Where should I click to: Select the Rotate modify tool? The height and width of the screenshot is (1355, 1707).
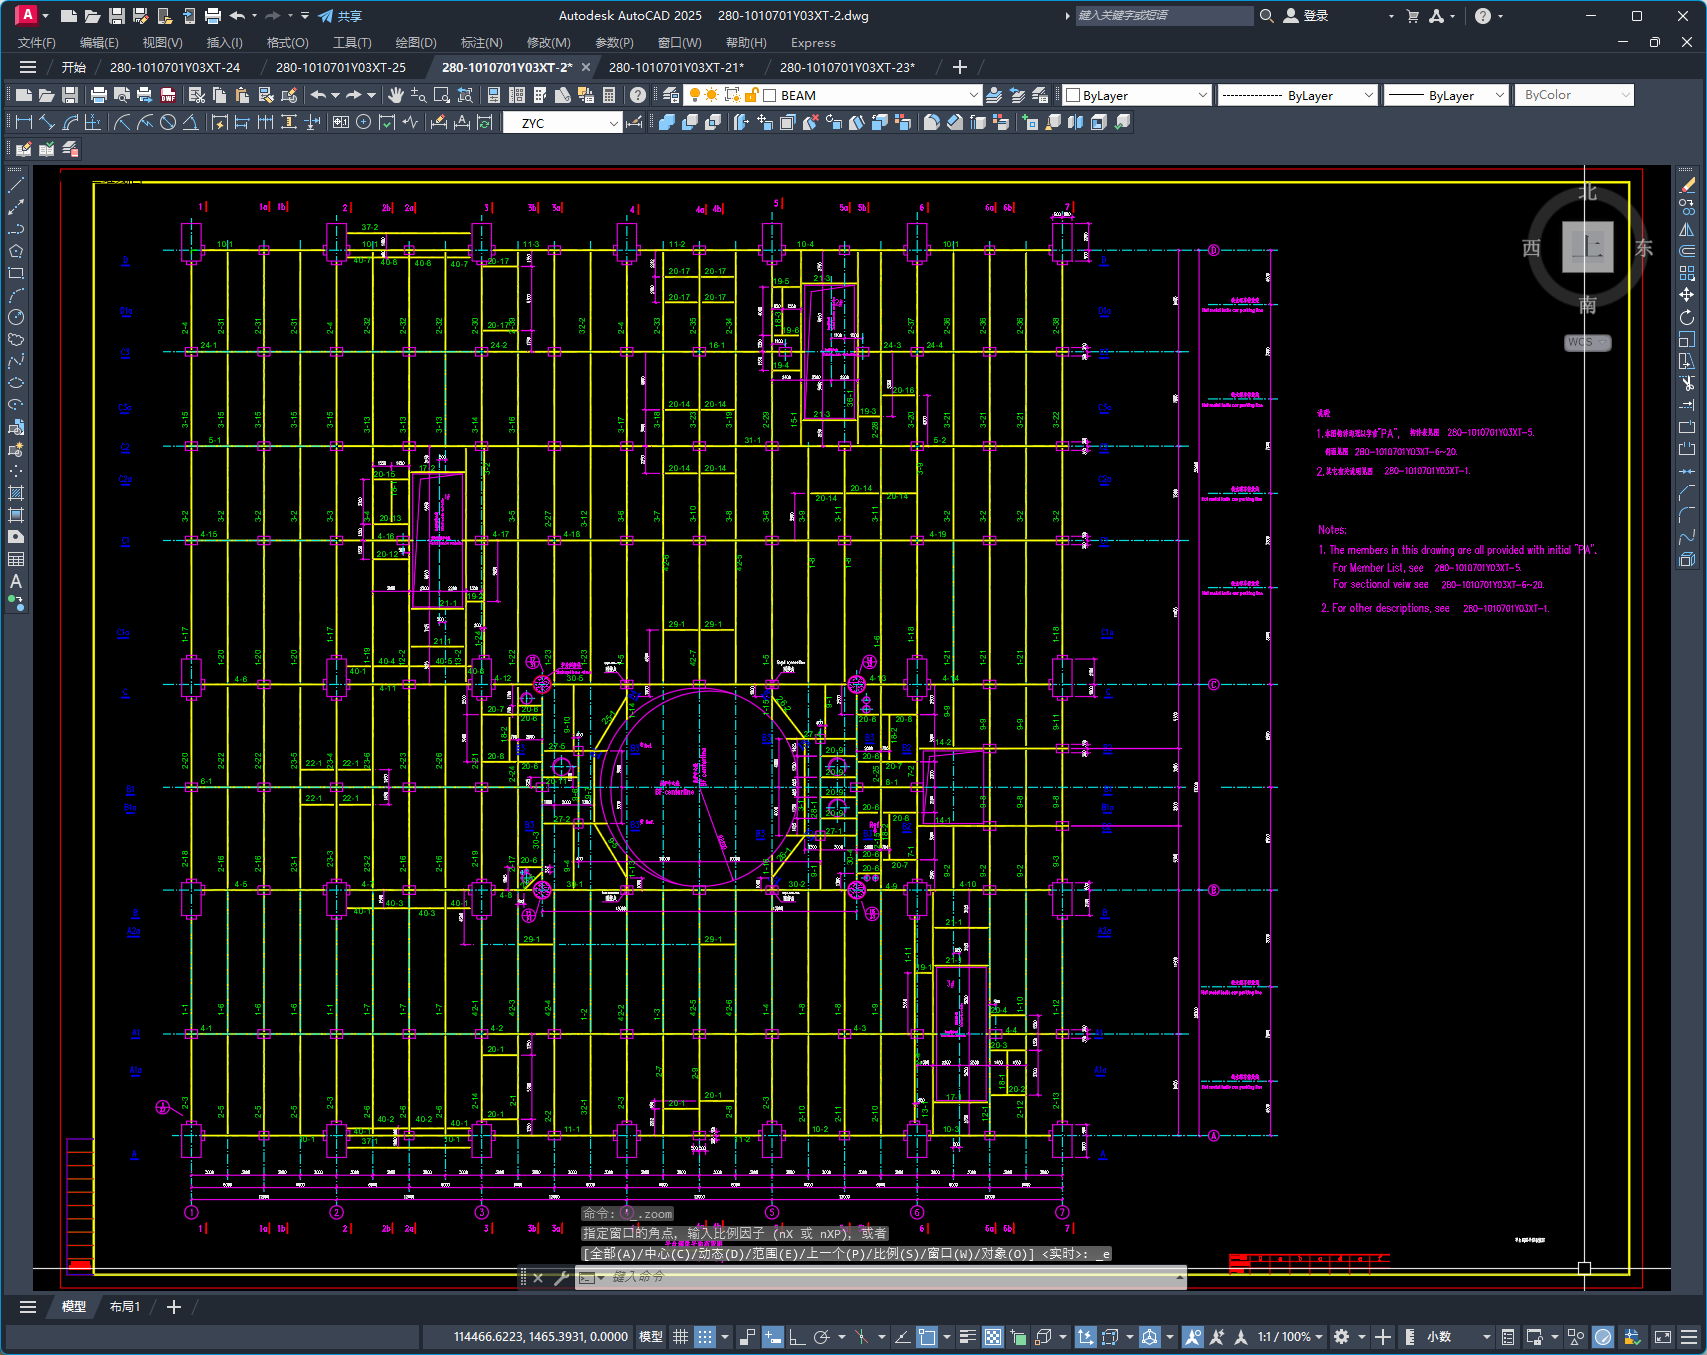coord(1687,317)
